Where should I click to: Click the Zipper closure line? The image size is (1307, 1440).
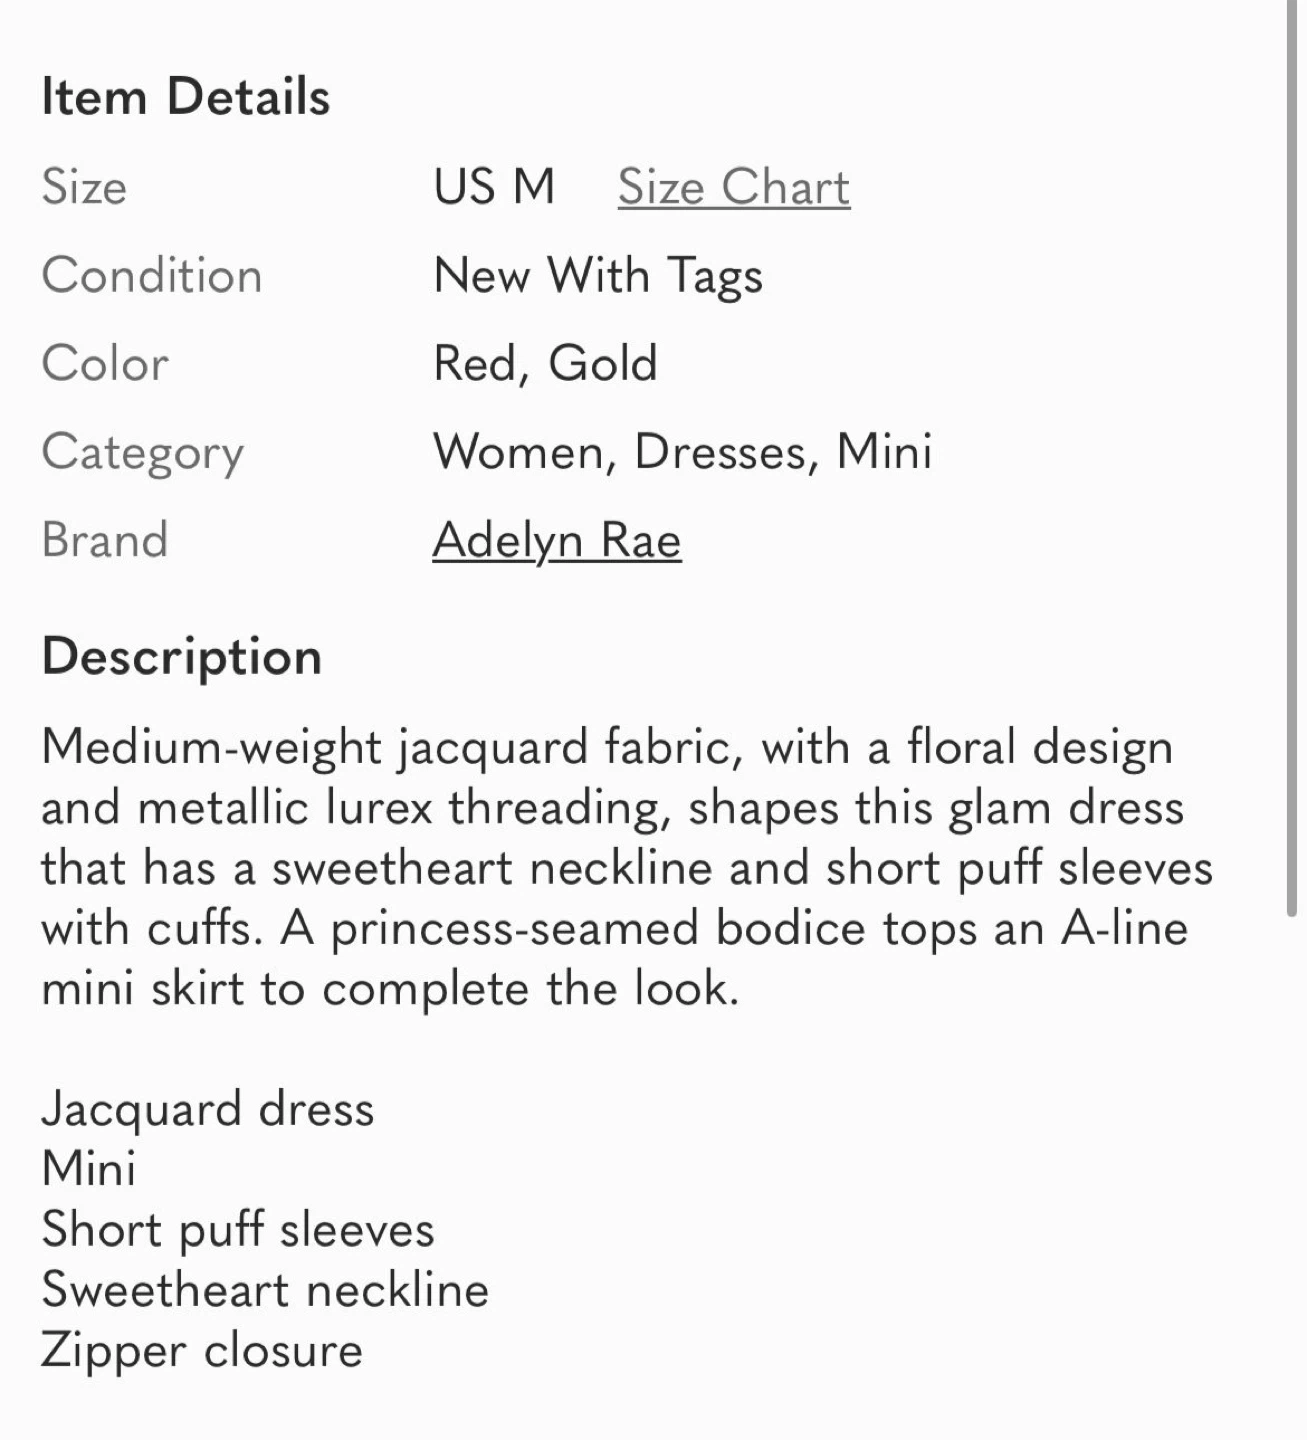202,1351
